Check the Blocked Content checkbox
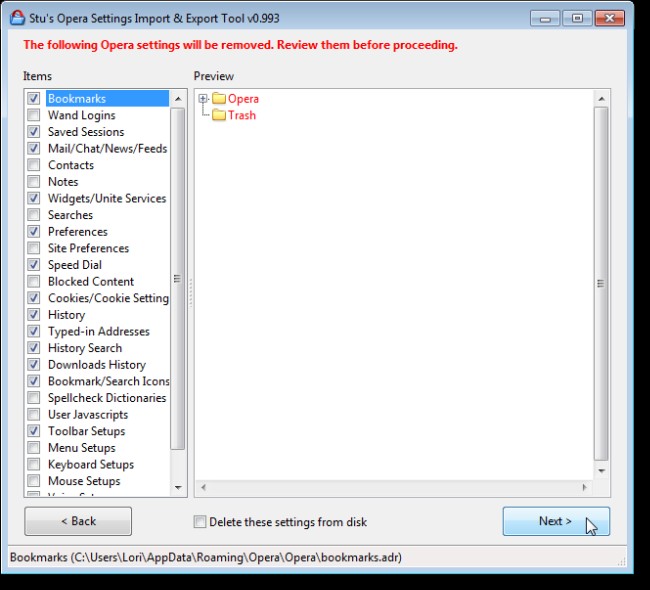Viewport: 650px width, 590px height. (x=34, y=282)
